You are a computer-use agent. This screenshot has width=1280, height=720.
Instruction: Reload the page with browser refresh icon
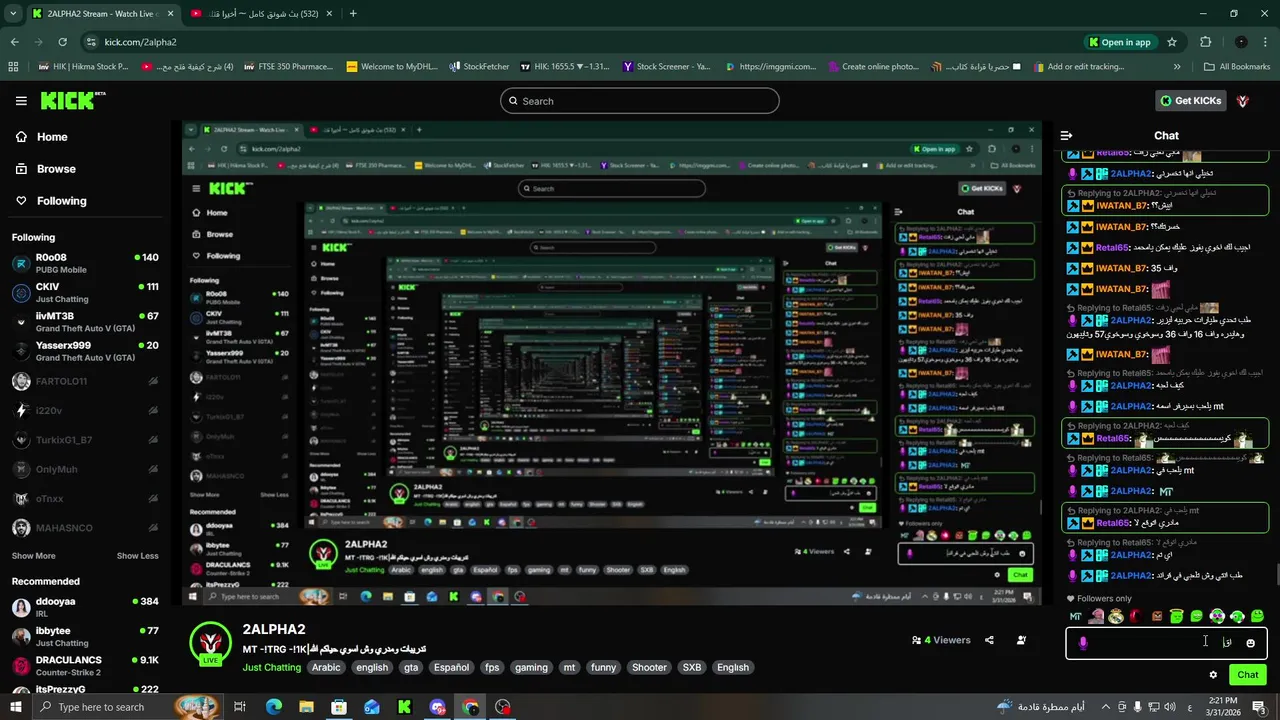tap(62, 42)
